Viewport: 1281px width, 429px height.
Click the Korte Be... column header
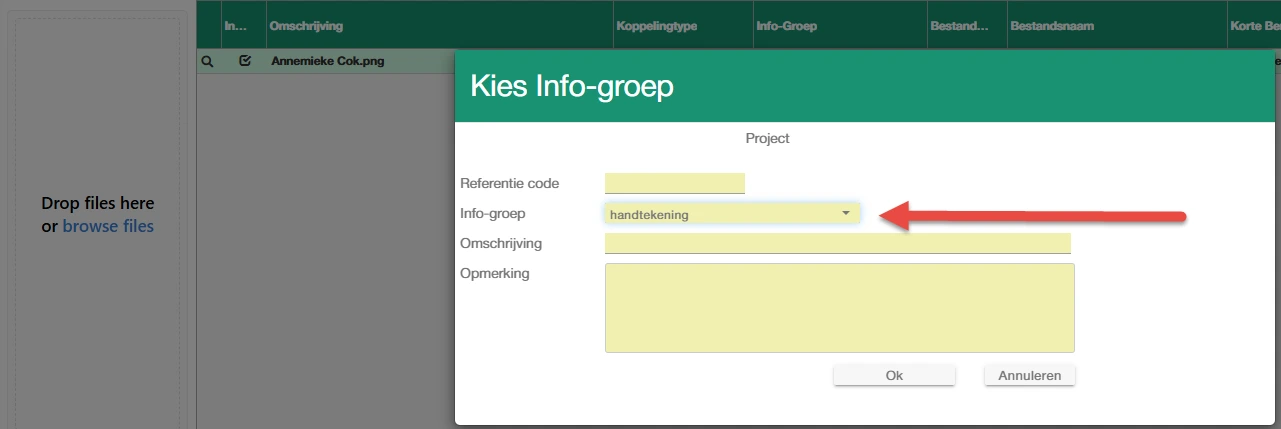click(1254, 26)
